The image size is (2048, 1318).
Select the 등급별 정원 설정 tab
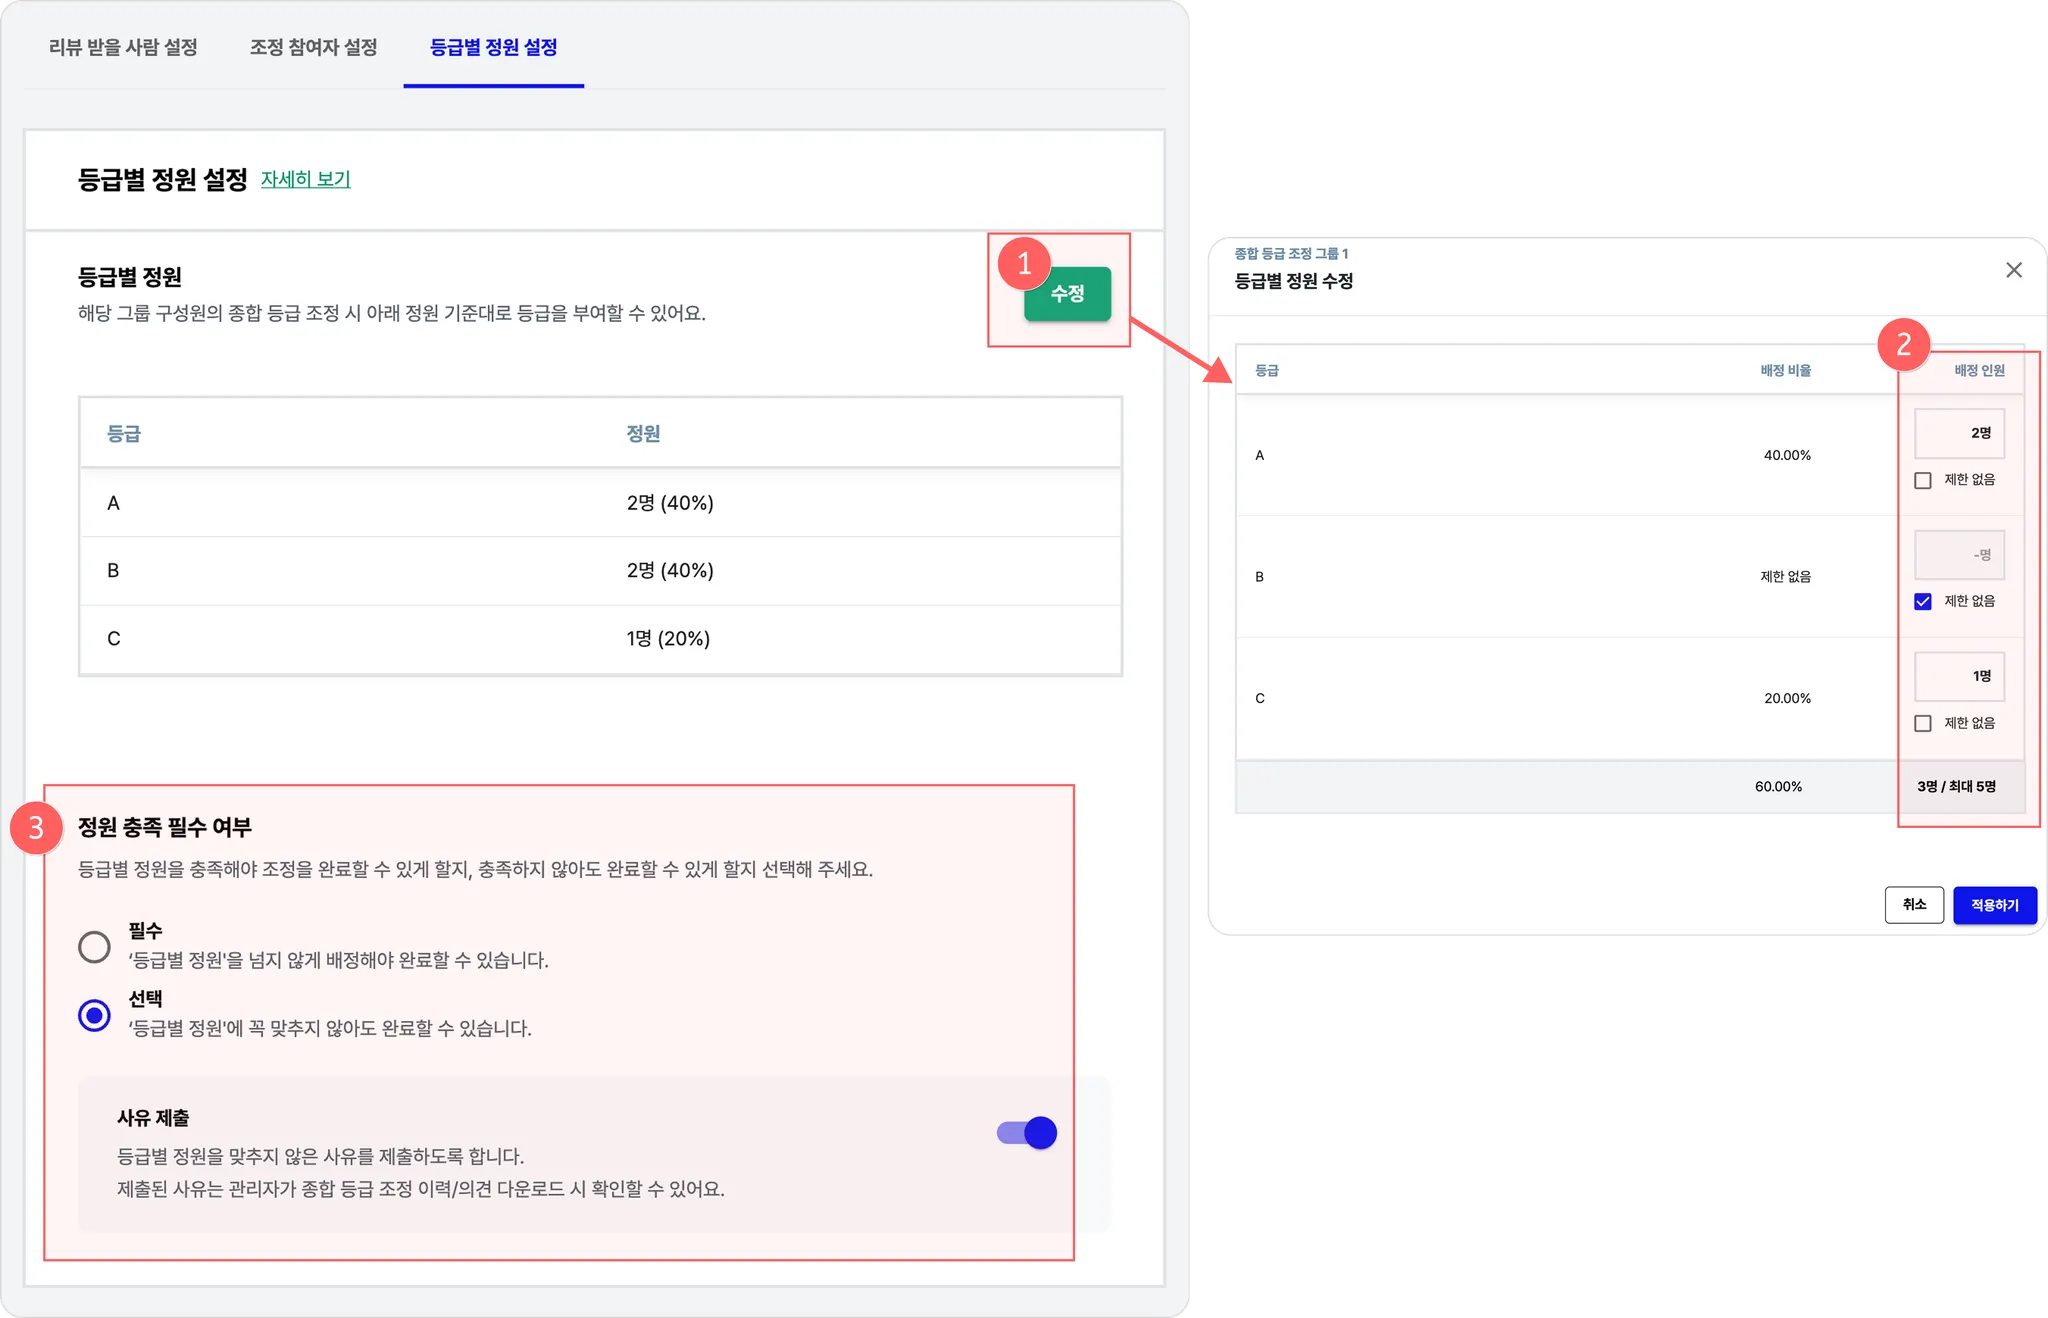tap(493, 47)
